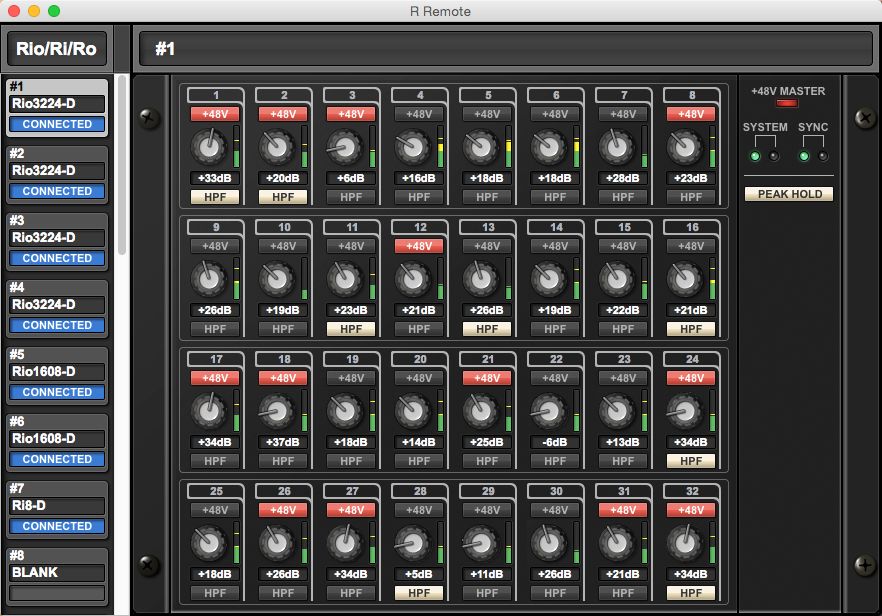Select device #2 Rio3224-D
882x616 pixels.
pyautogui.click(x=57, y=170)
